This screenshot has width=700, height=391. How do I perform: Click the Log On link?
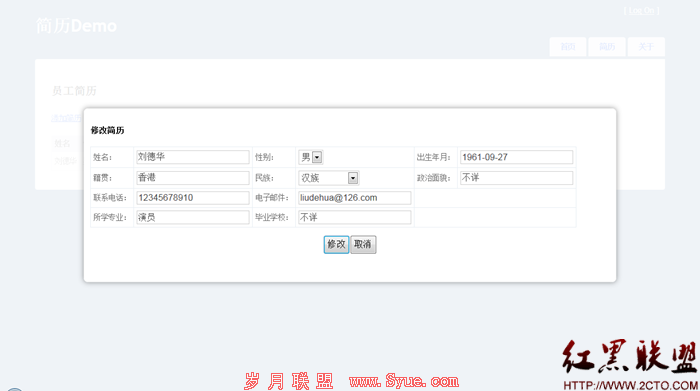[642, 11]
